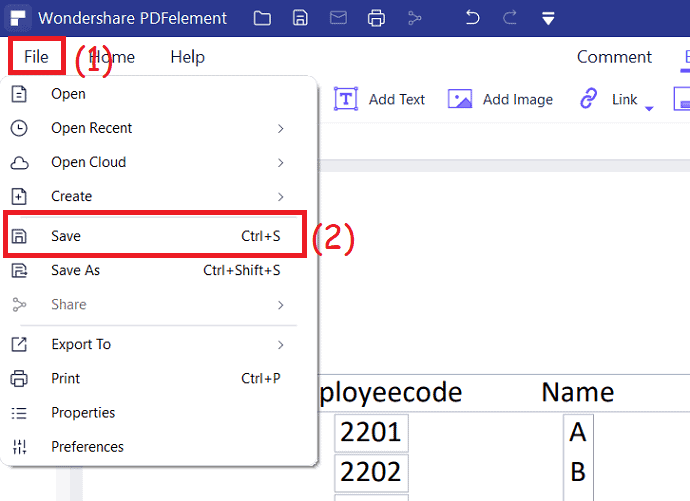Click the redo arrow icon
The height and width of the screenshot is (501, 690).
pos(510,18)
